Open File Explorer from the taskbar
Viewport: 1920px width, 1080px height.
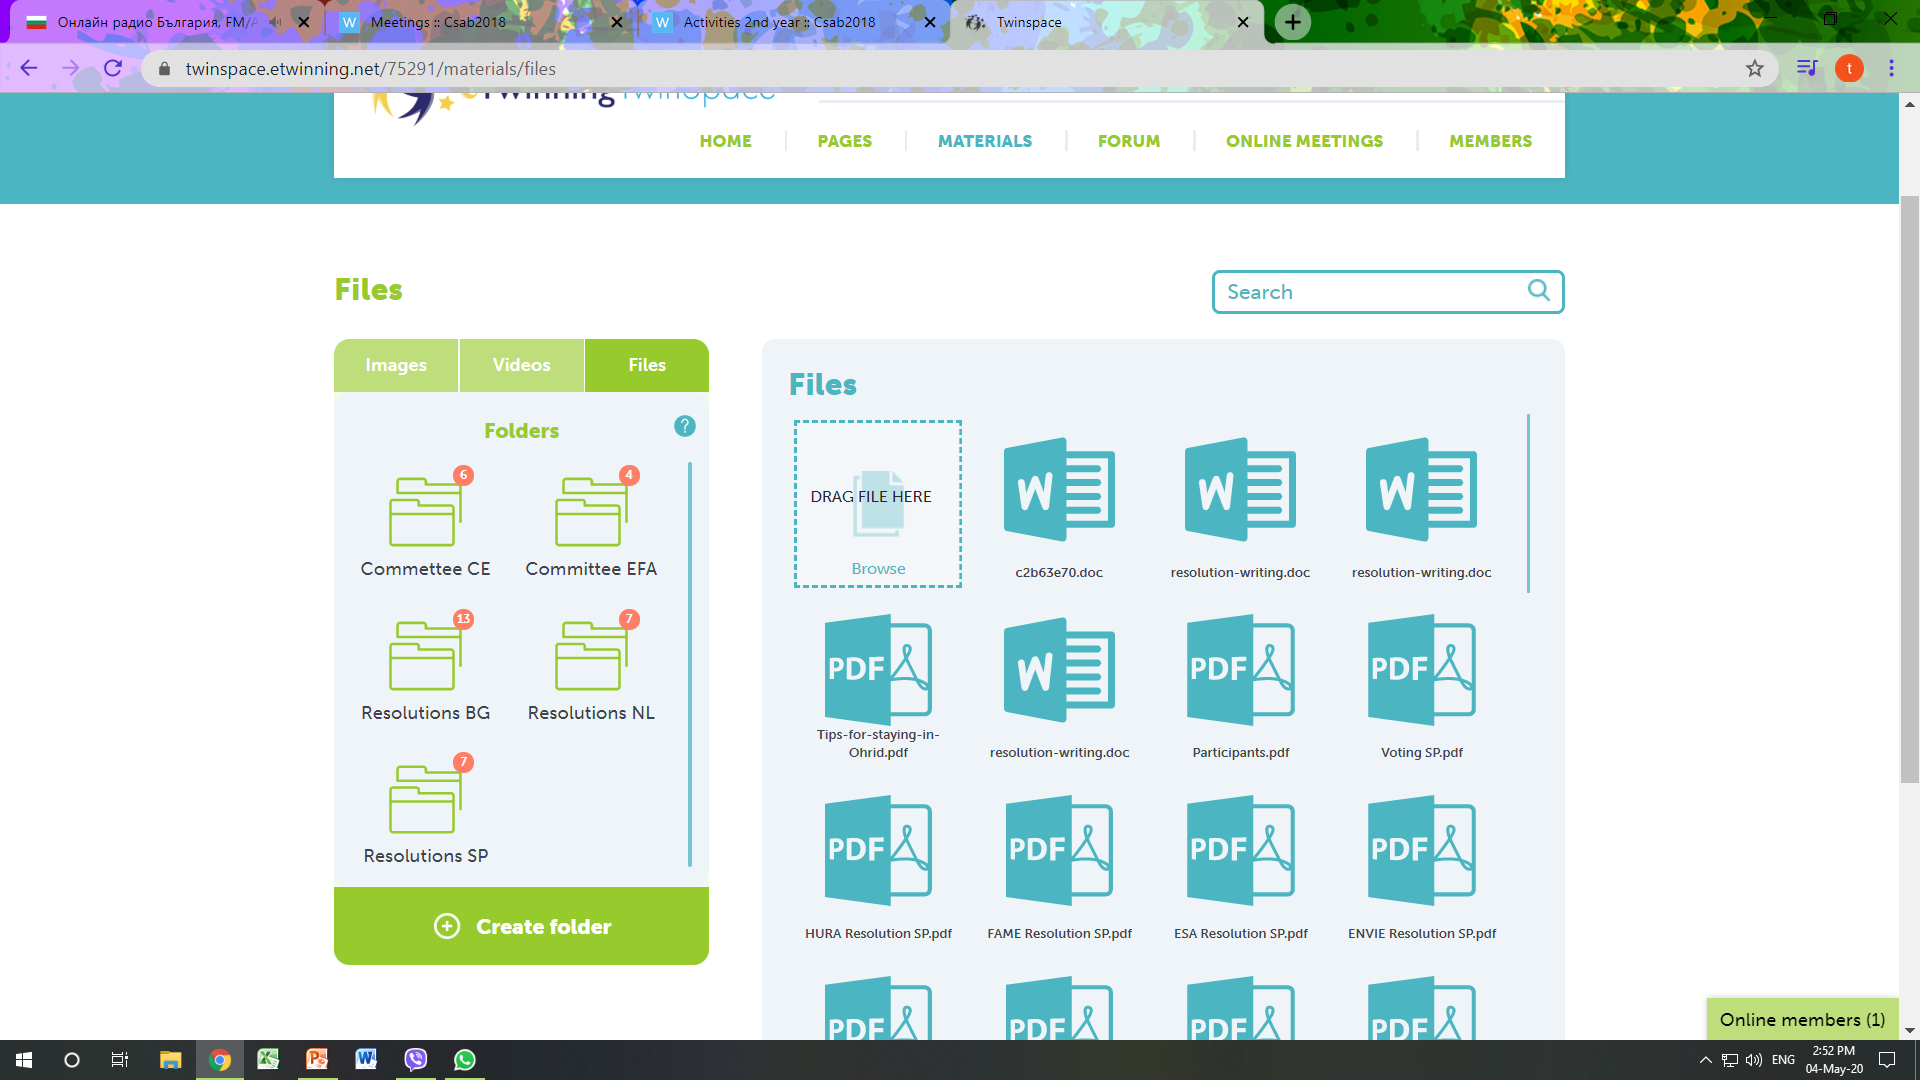click(170, 1060)
